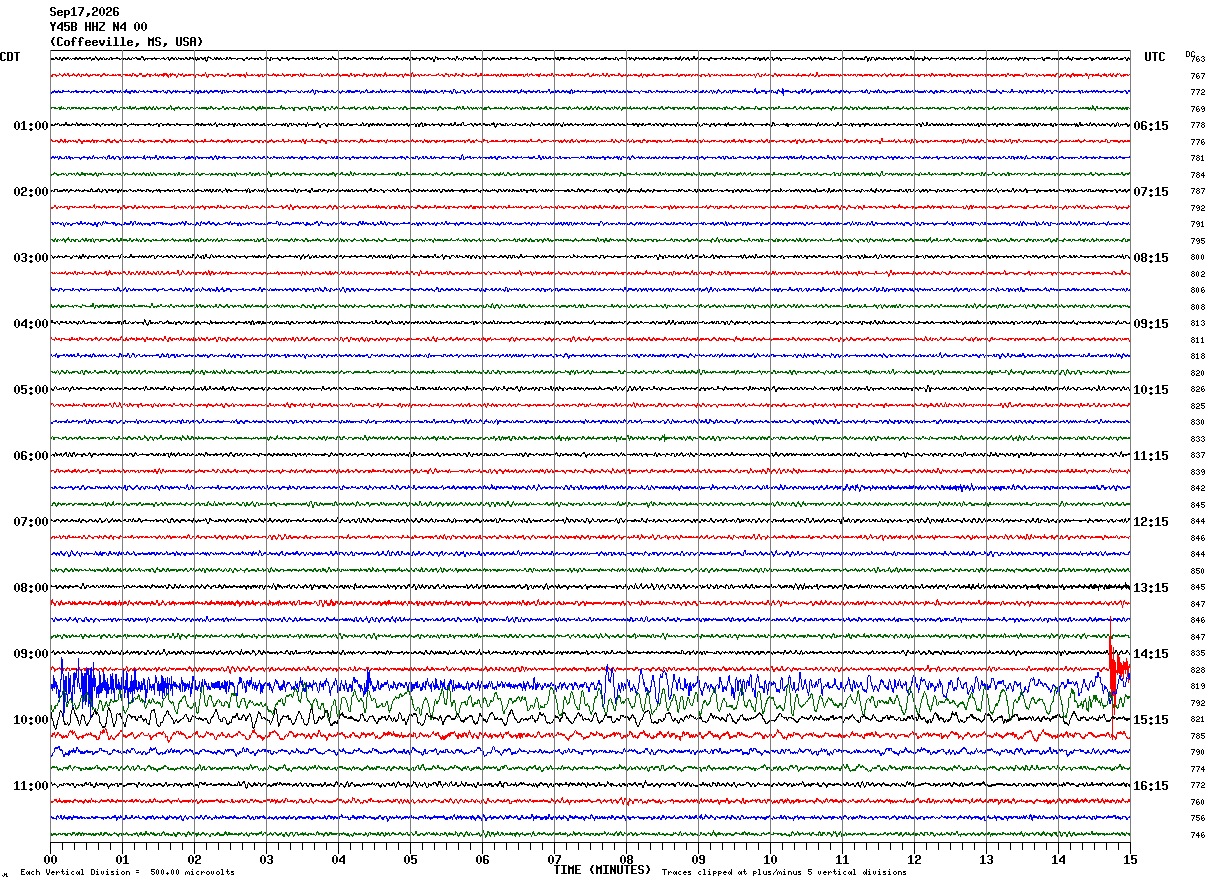Click the UTC timezone label
The width and height of the screenshot is (1210, 886).
1155,57
